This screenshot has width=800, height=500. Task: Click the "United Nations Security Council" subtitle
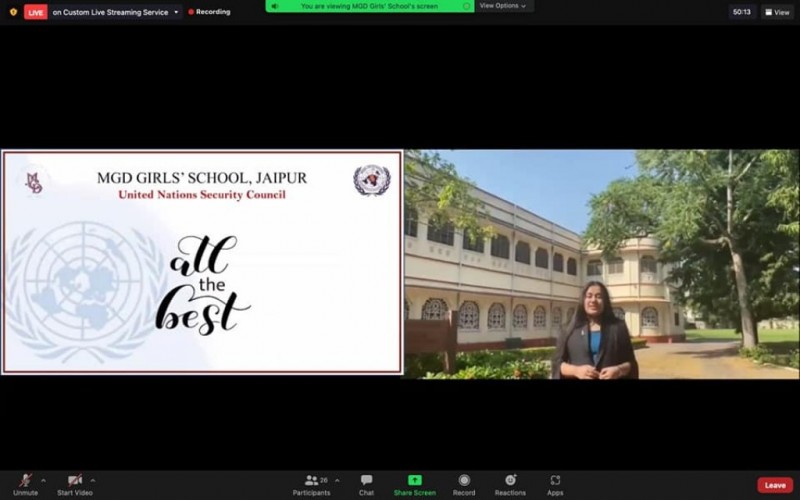pos(202,194)
